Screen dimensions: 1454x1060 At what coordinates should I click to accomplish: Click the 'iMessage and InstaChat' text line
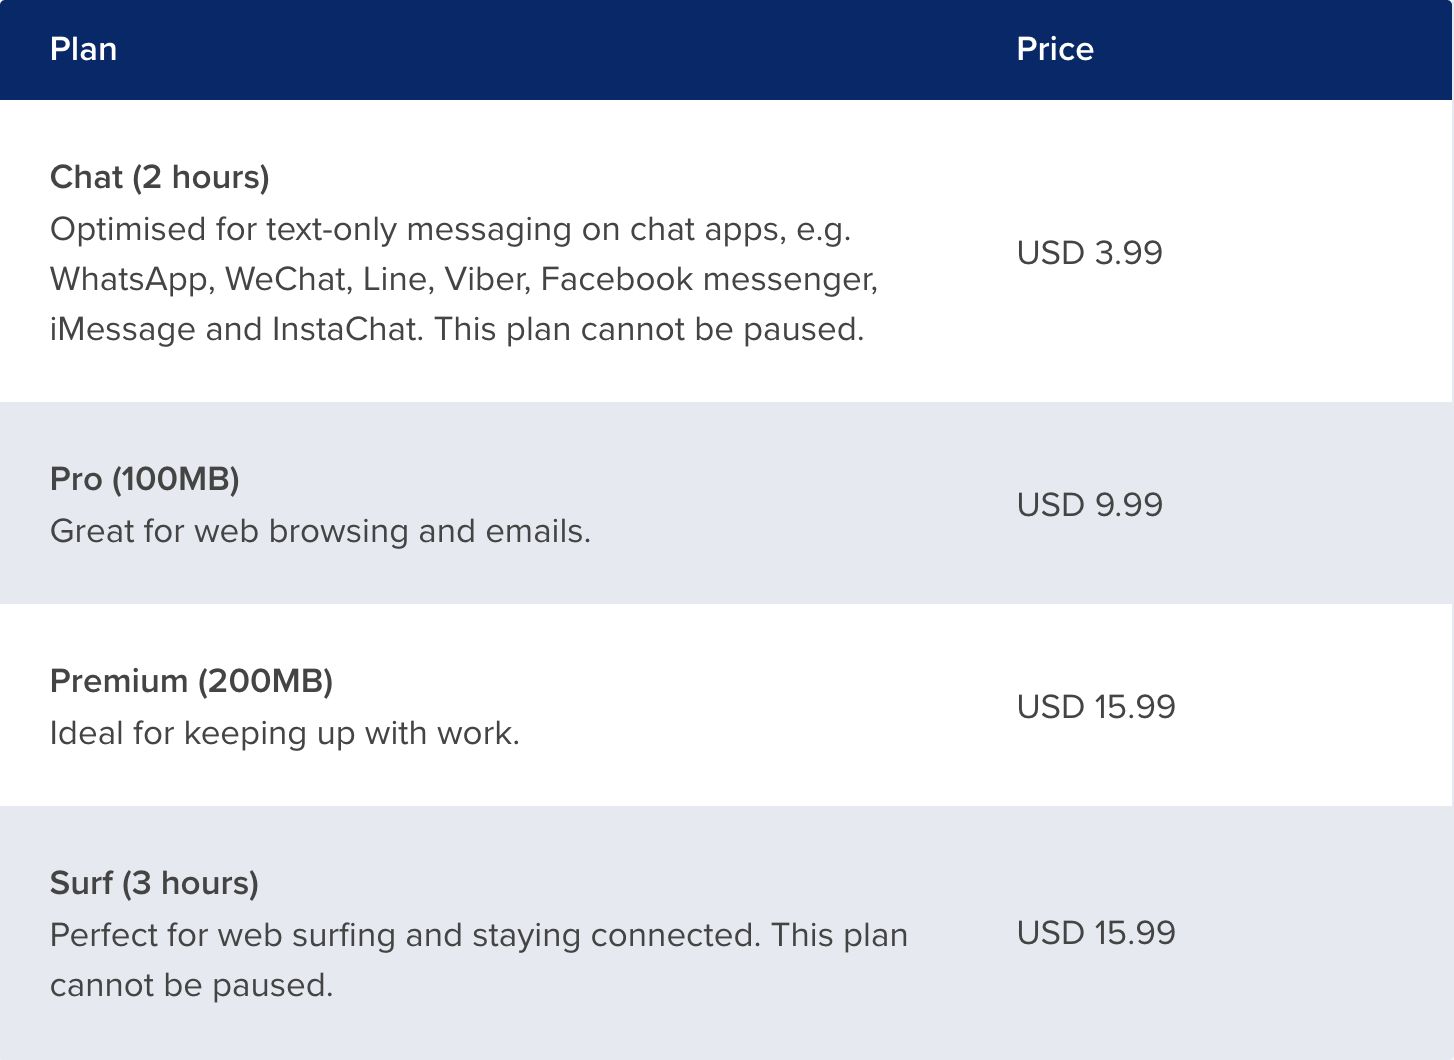(x=457, y=329)
